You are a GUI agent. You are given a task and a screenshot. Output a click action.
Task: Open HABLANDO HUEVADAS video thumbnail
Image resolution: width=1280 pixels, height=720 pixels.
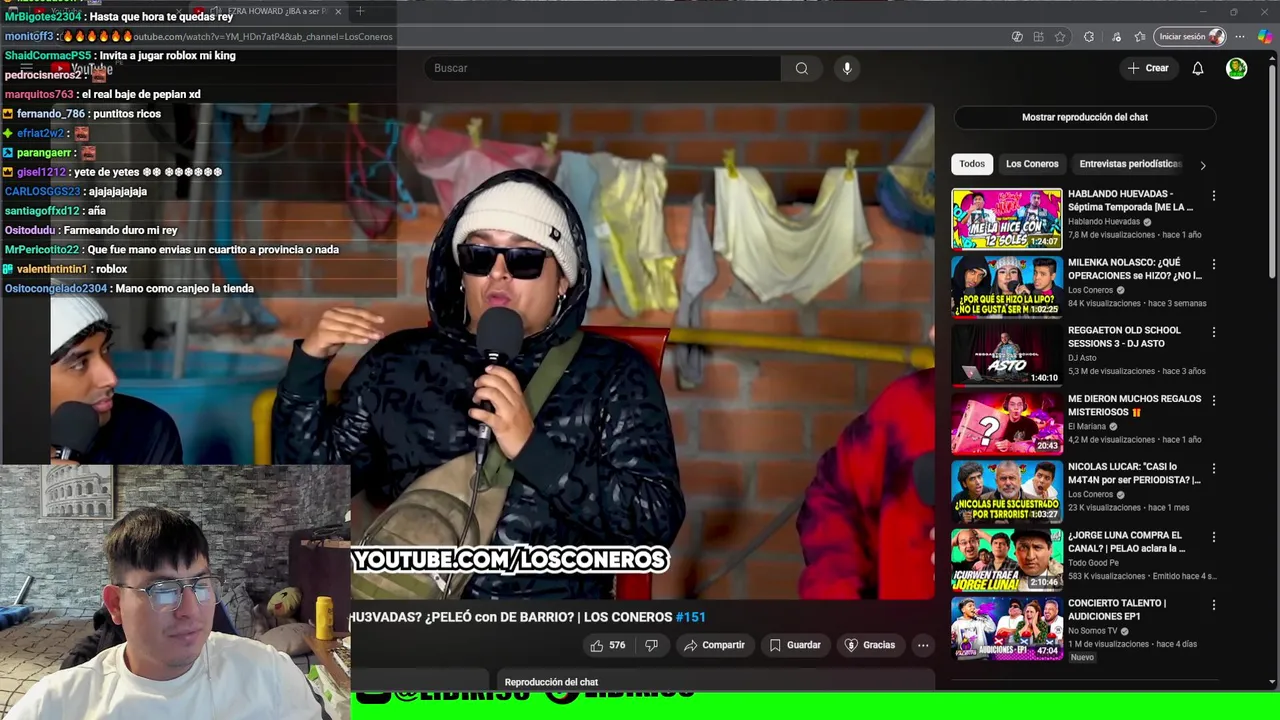point(1007,218)
